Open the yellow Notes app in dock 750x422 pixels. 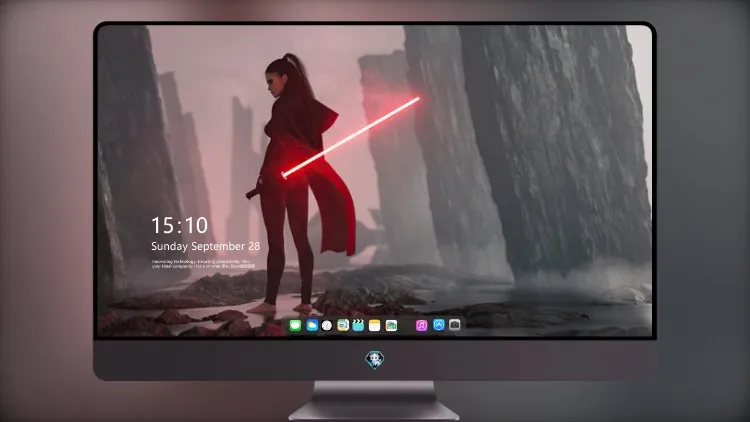[375, 326]
